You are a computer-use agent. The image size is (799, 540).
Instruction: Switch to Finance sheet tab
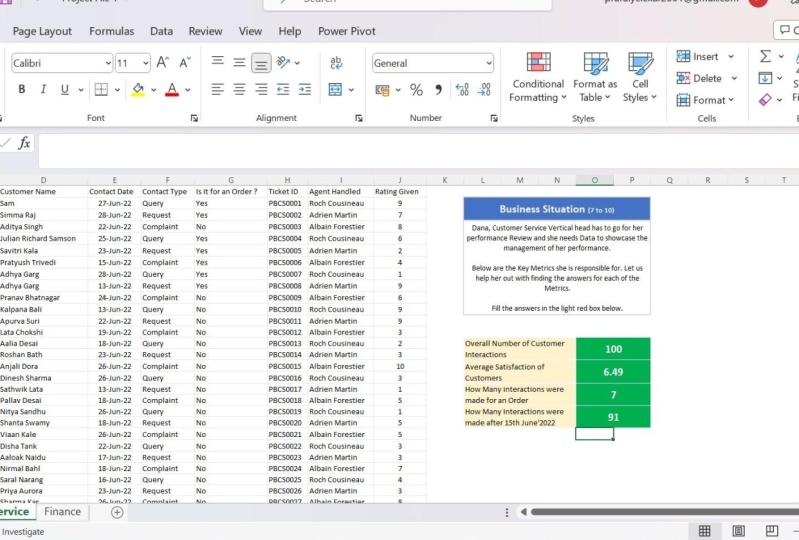(x=62, y=511)
